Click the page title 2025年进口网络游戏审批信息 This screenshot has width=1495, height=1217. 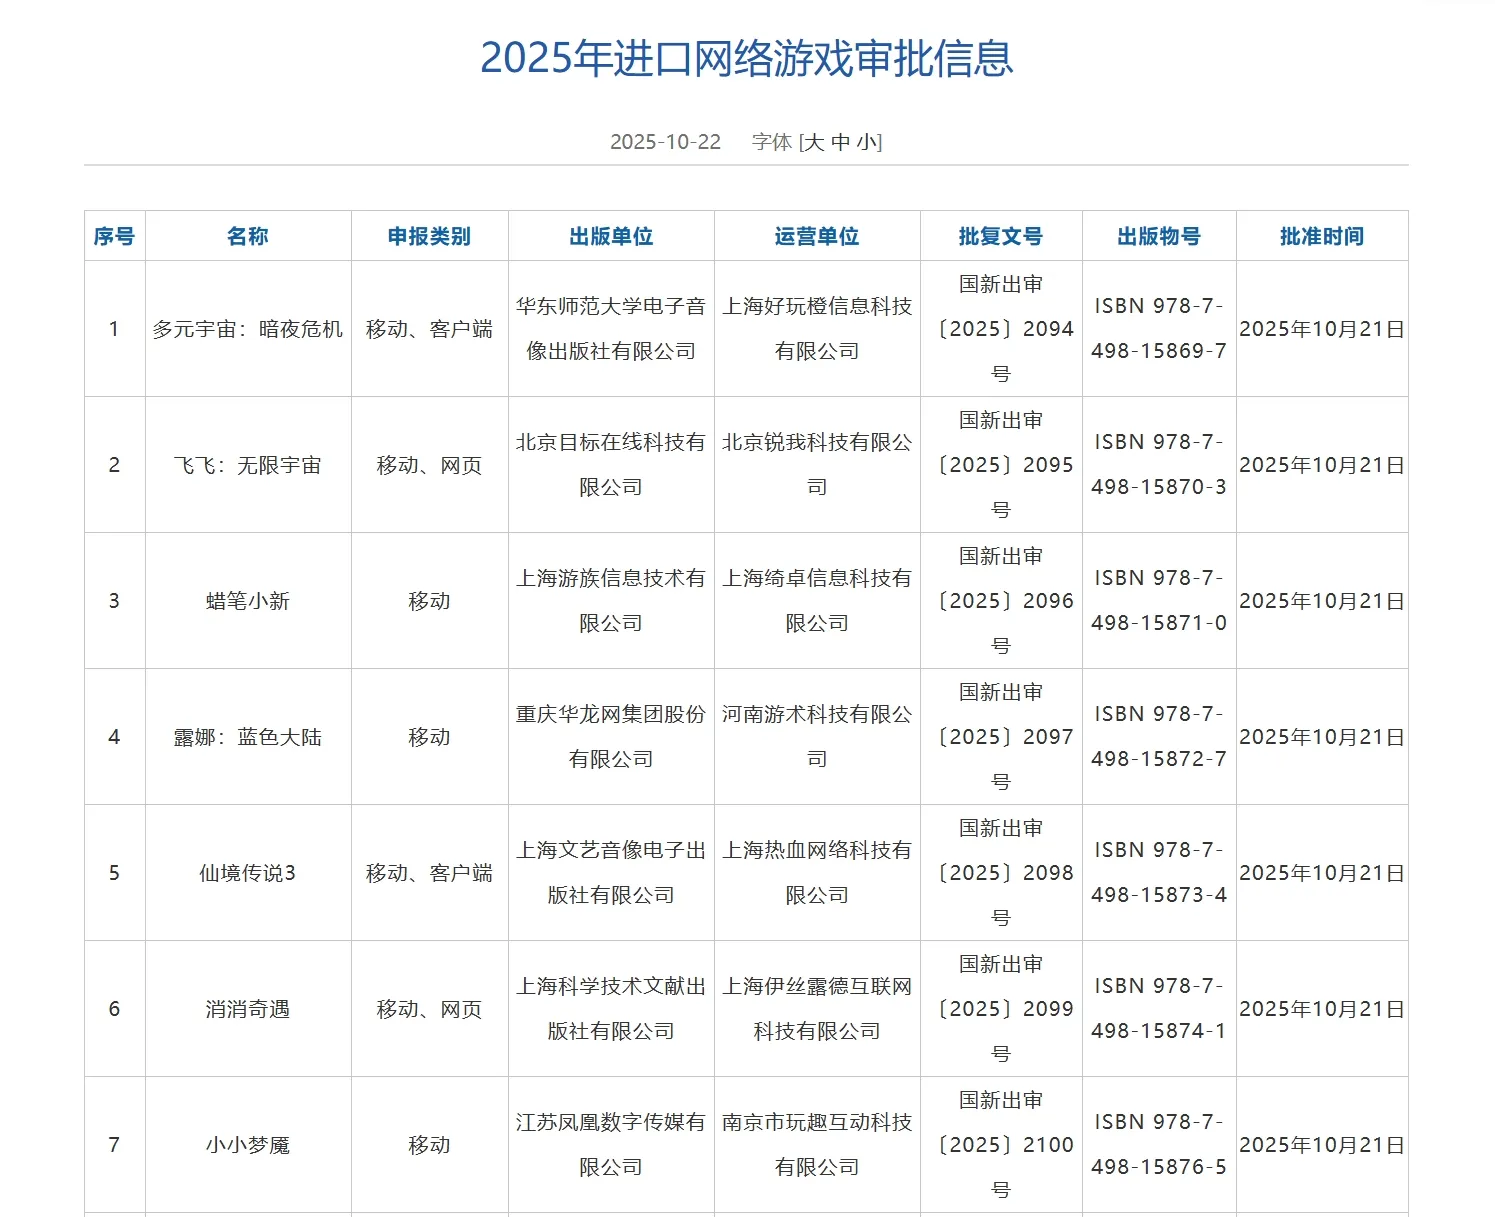747,59
